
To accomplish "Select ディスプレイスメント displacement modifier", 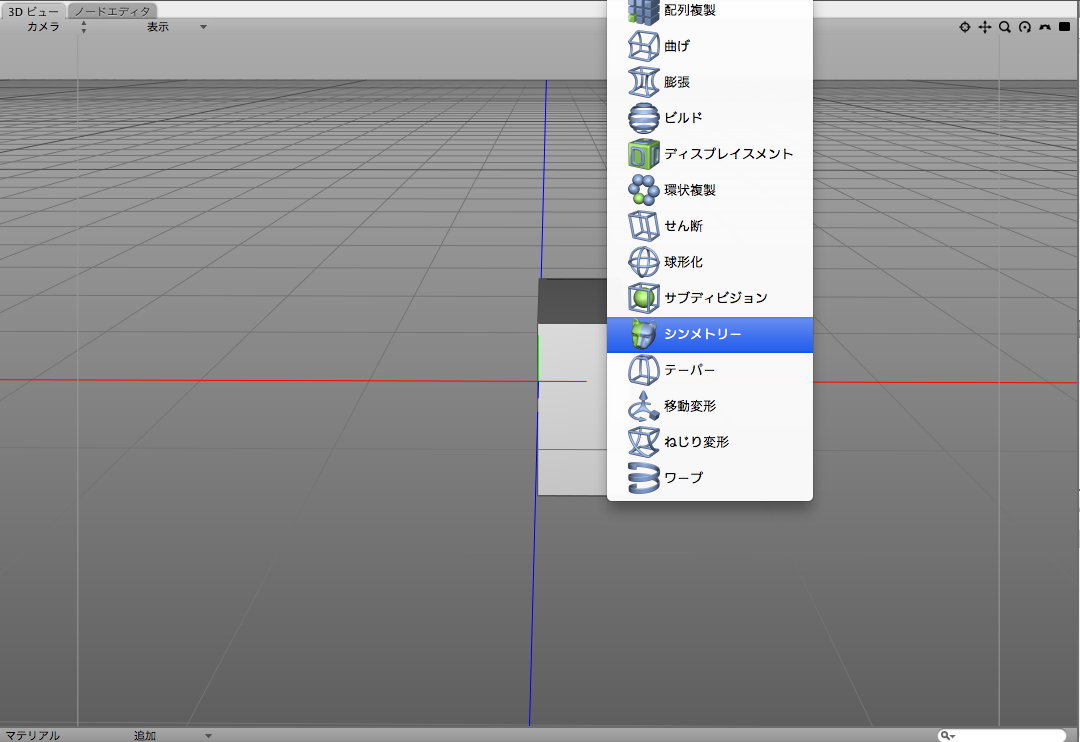I will pos(709,154).
